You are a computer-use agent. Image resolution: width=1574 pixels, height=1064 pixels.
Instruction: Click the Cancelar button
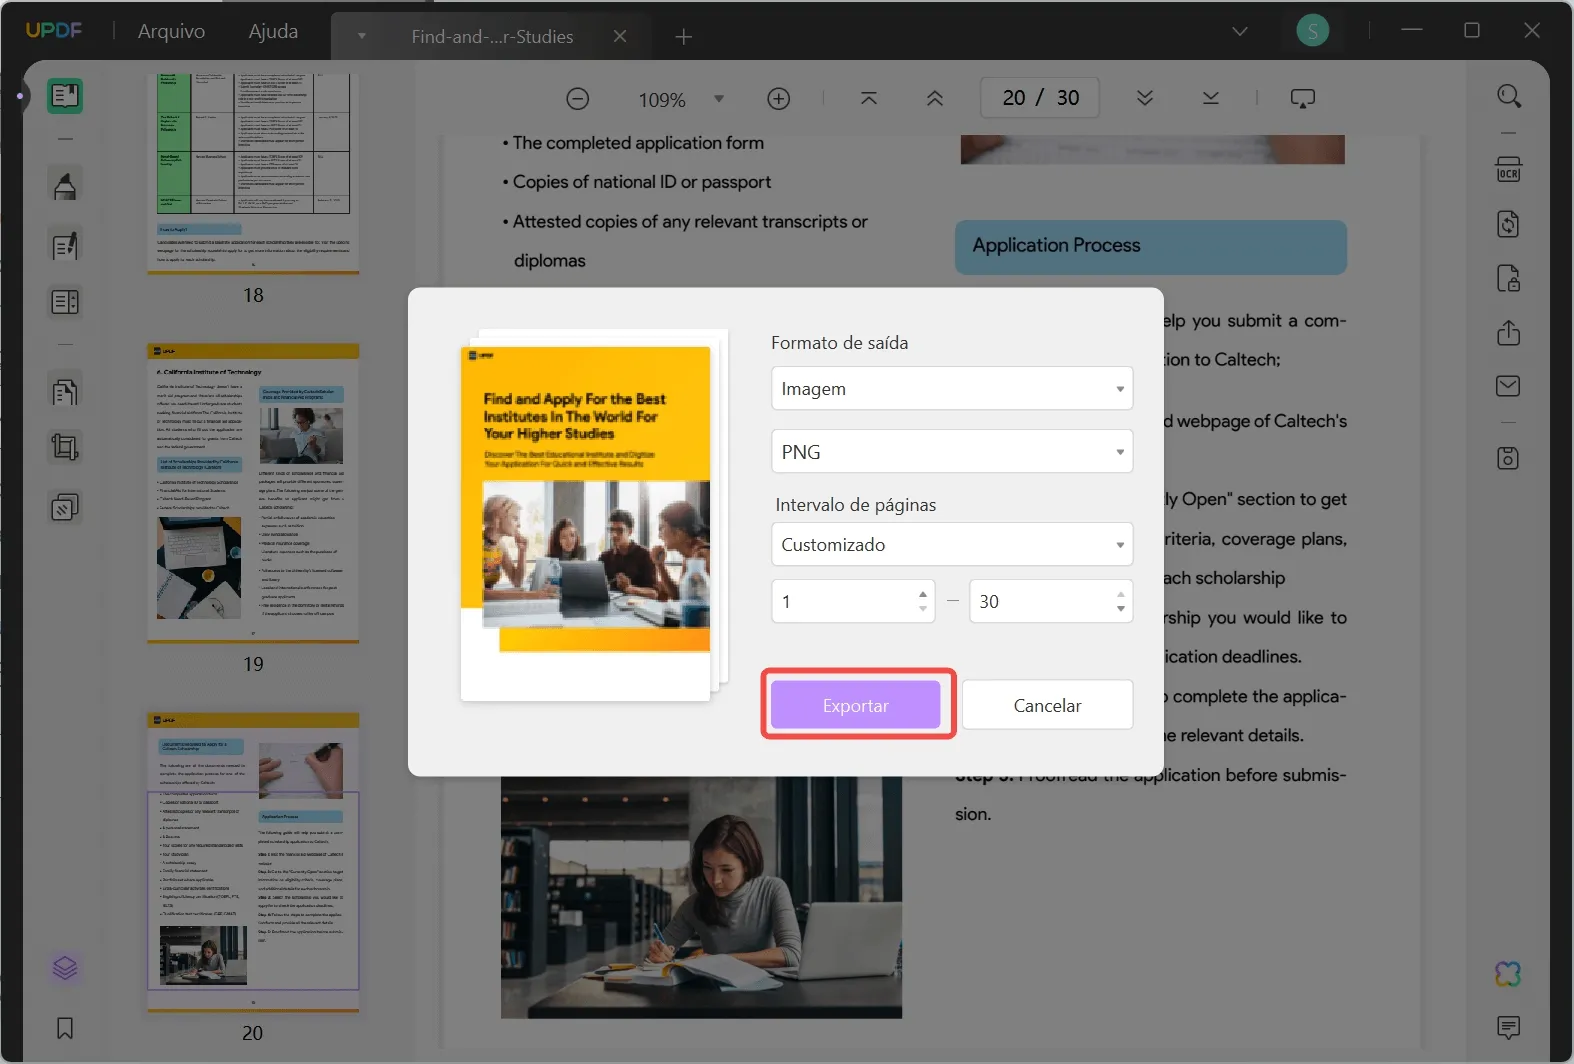(x=1047, y=705)
